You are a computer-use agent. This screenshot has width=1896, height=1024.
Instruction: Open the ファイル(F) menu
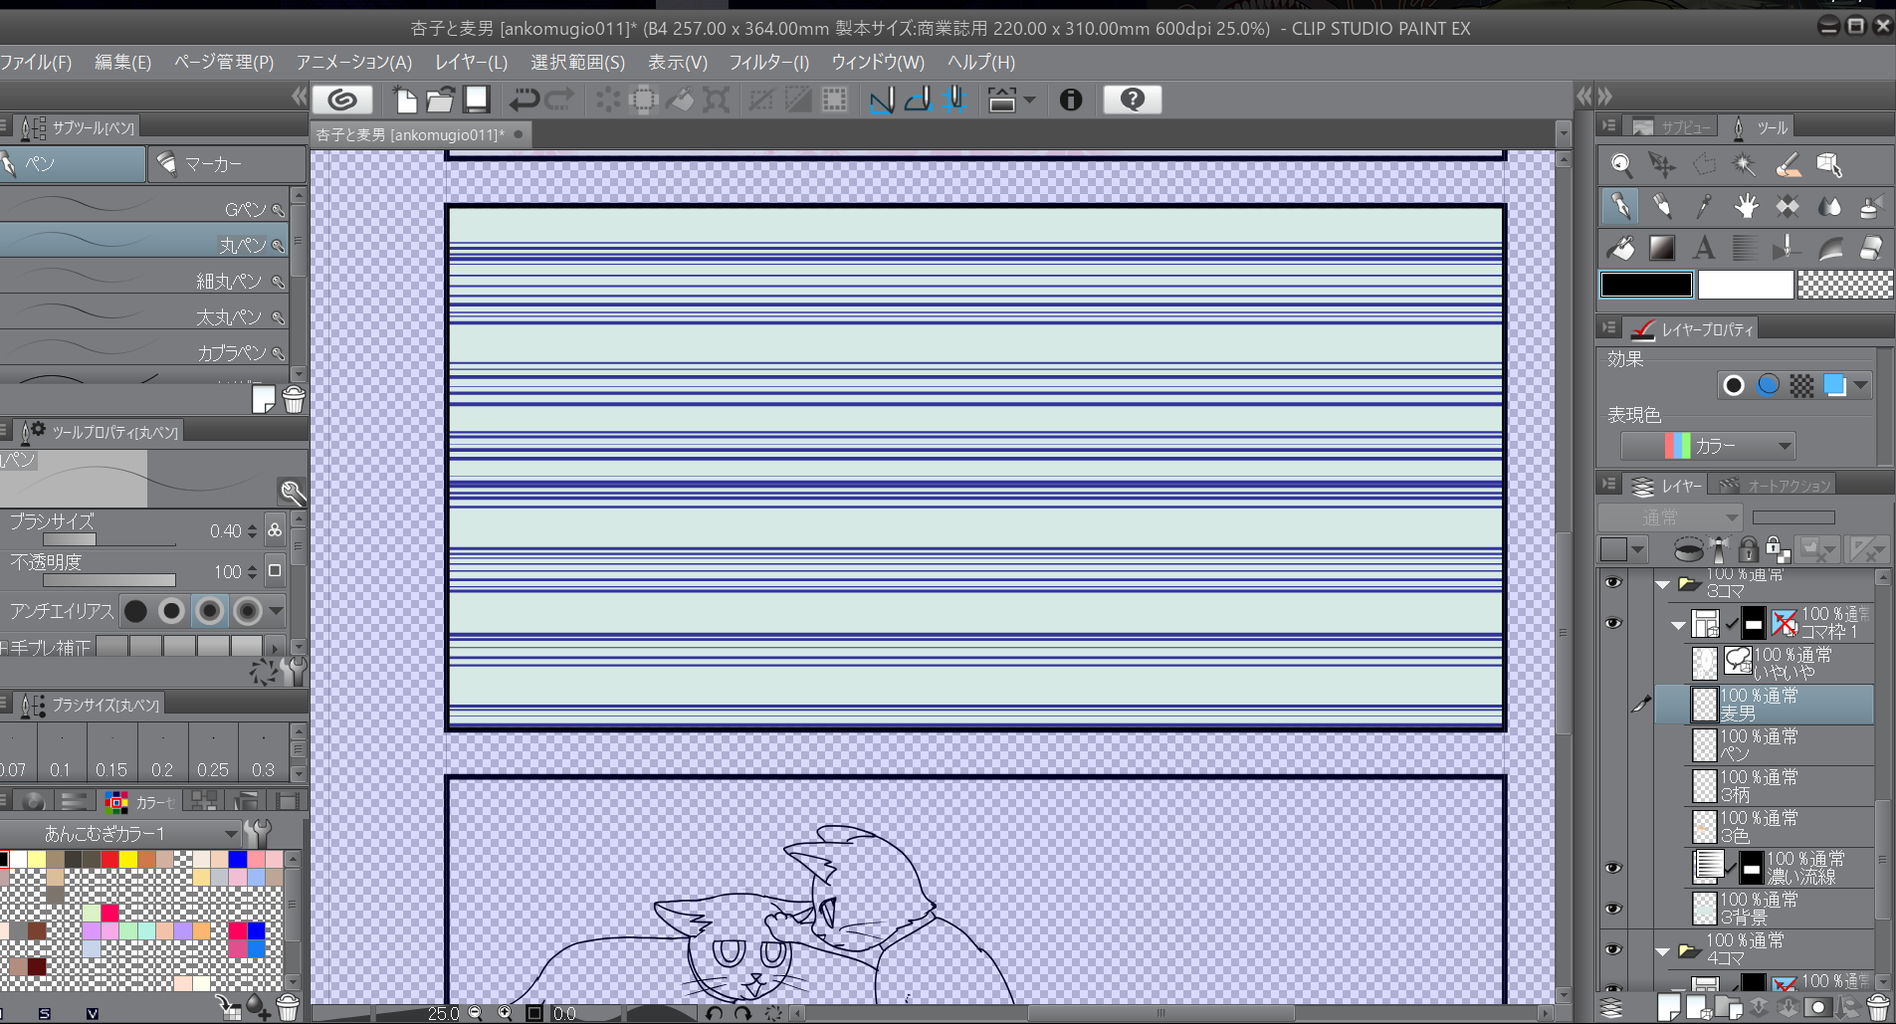tap(36, 62)
